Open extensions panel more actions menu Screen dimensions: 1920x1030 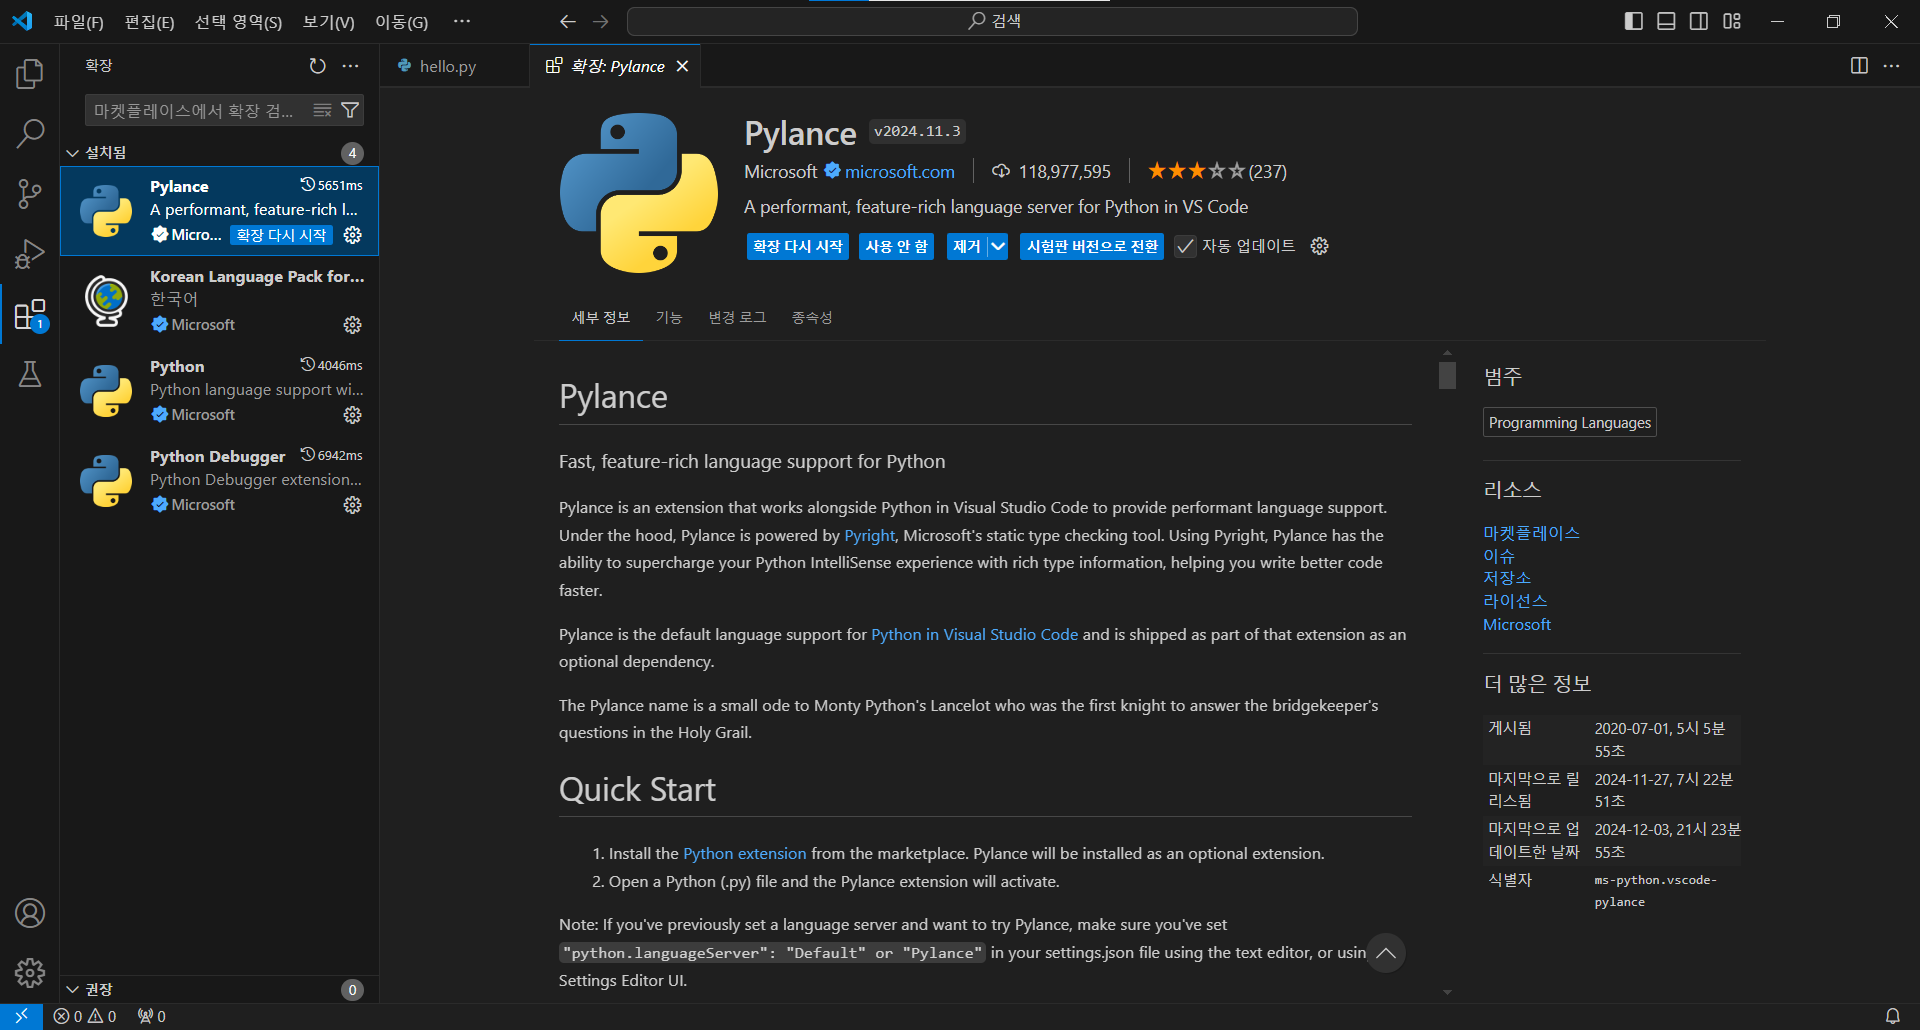350,66
